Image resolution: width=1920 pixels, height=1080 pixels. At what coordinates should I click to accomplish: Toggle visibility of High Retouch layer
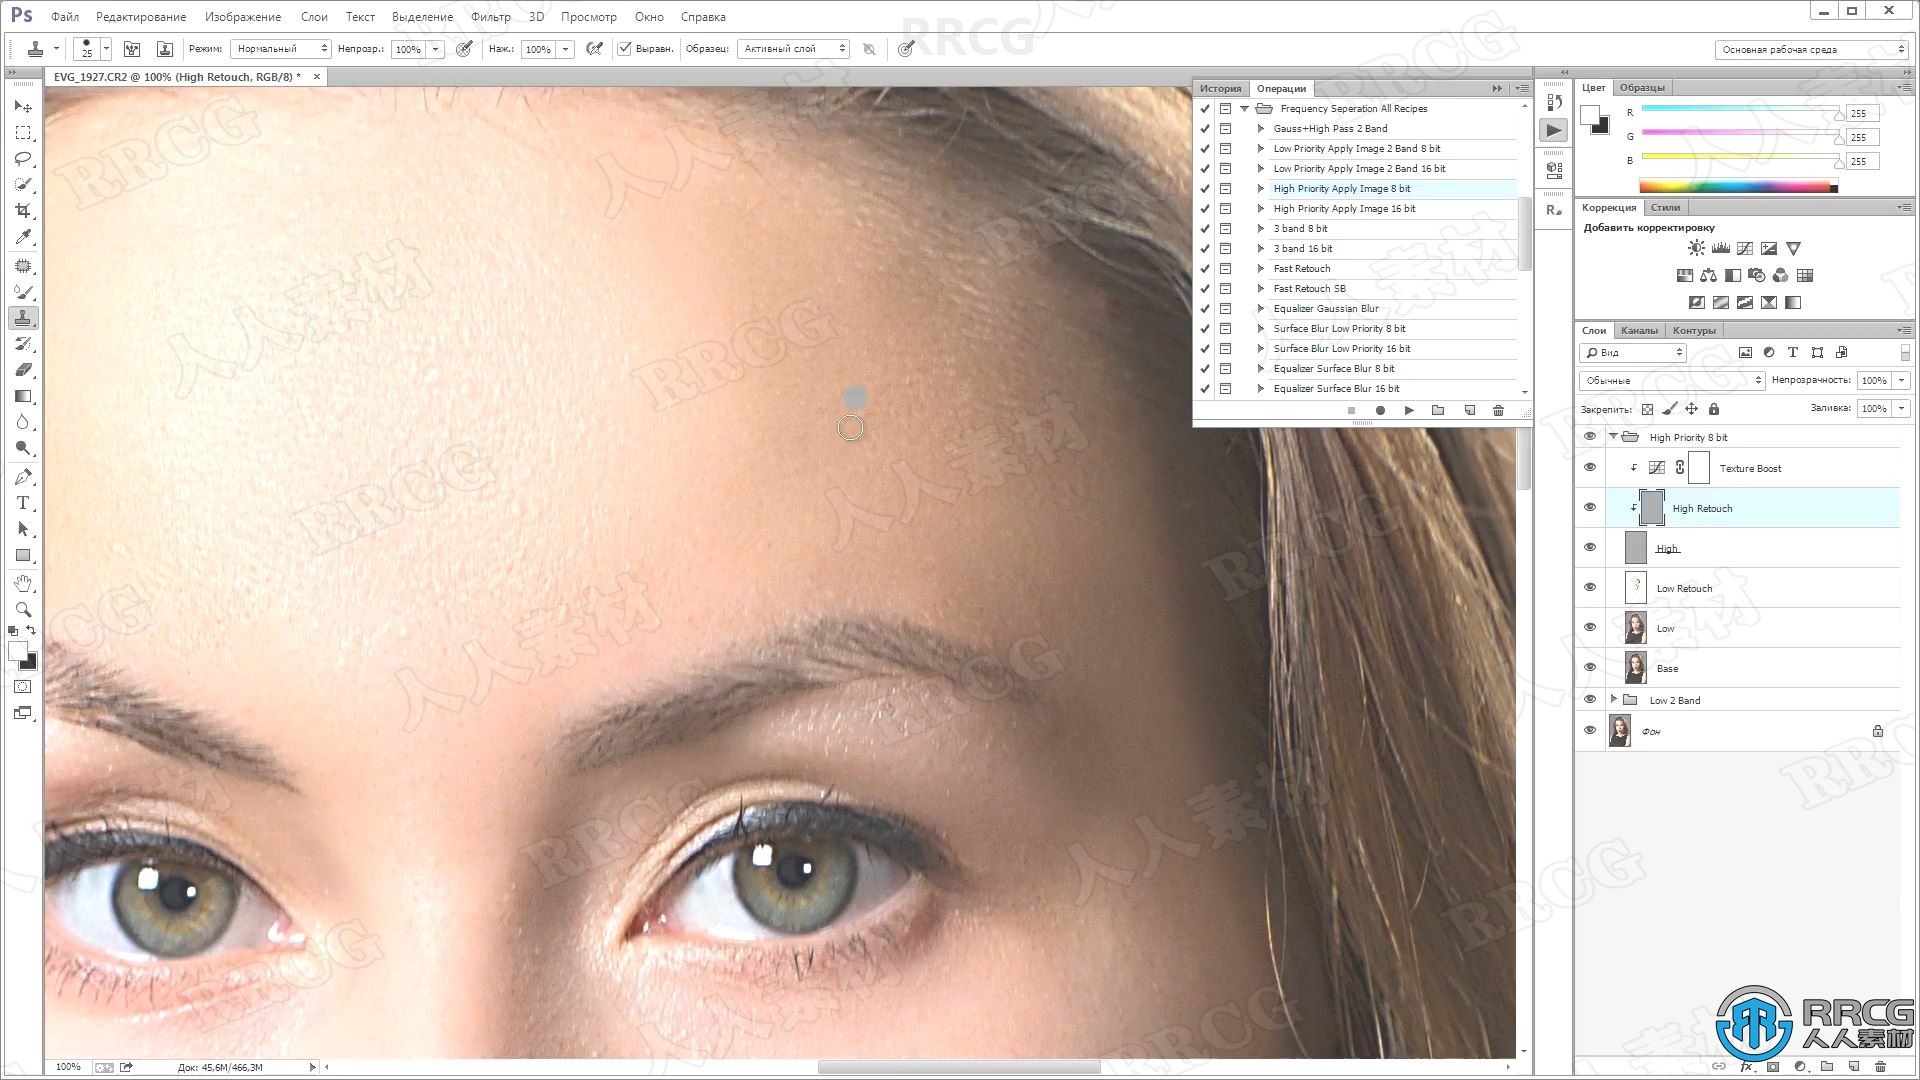[1590, 508]
